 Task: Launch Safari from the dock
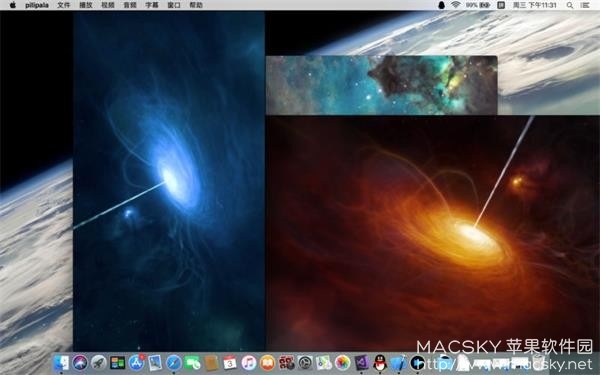[x=174, y=362]
